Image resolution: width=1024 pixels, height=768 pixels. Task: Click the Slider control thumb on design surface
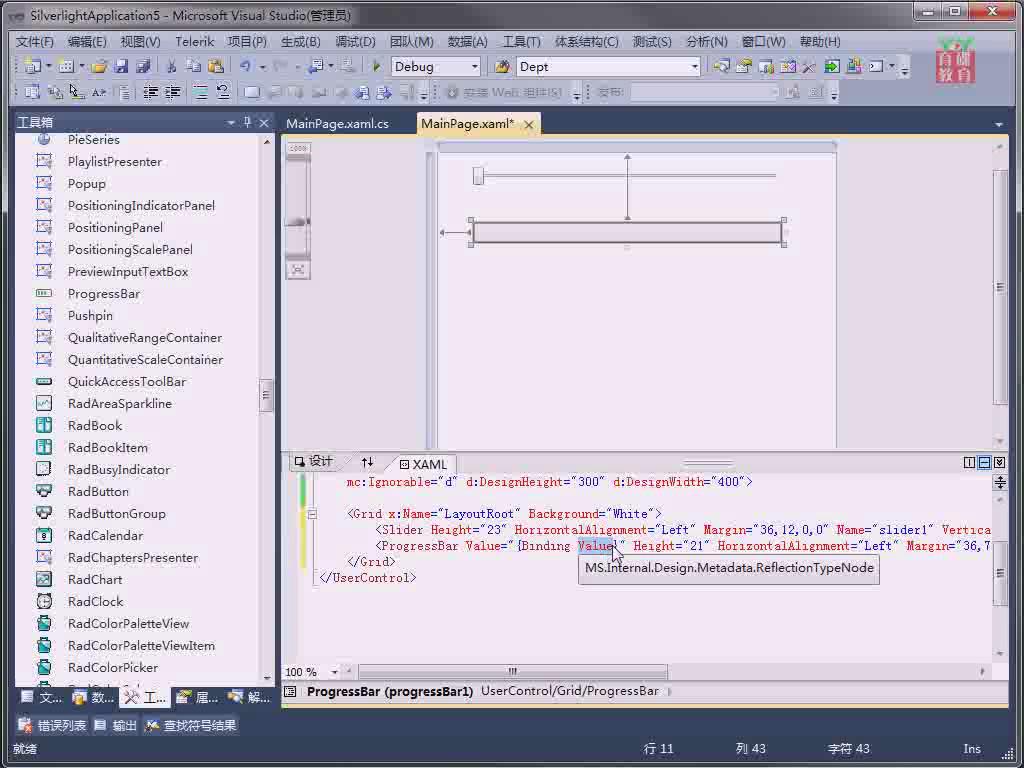[478, 175]
